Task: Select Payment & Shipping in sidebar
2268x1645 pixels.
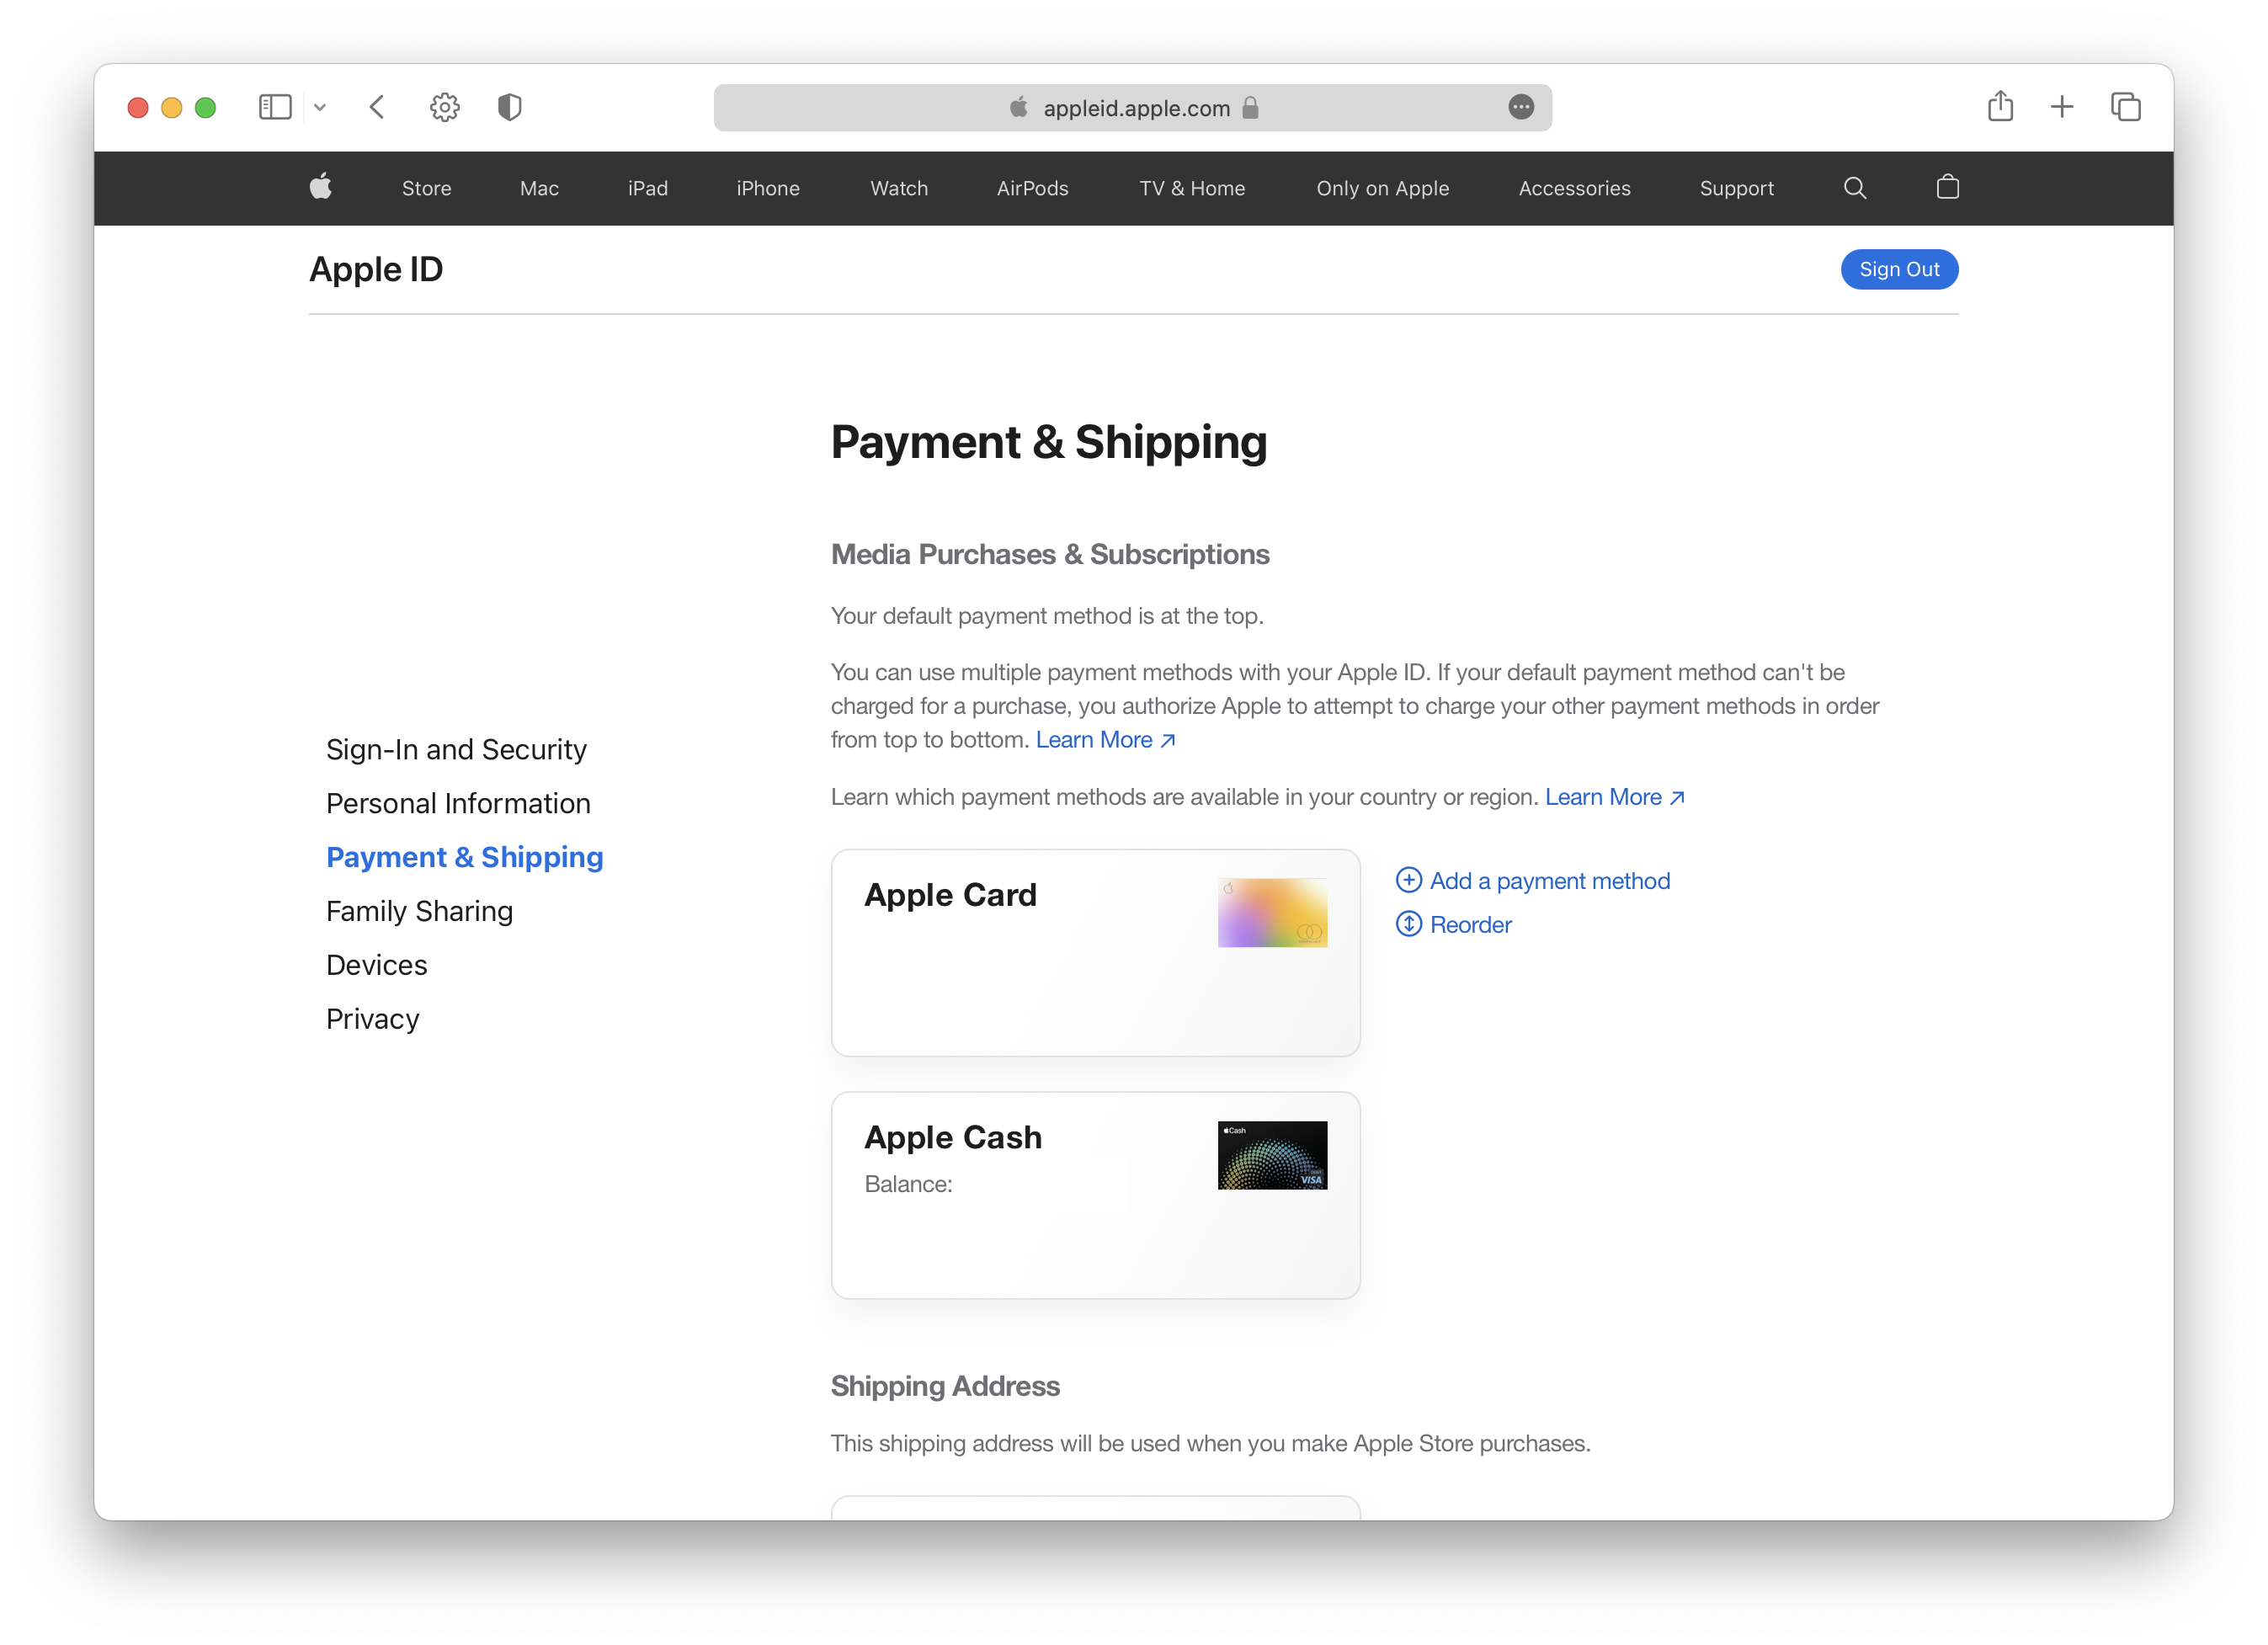Action: click(465, 858)
